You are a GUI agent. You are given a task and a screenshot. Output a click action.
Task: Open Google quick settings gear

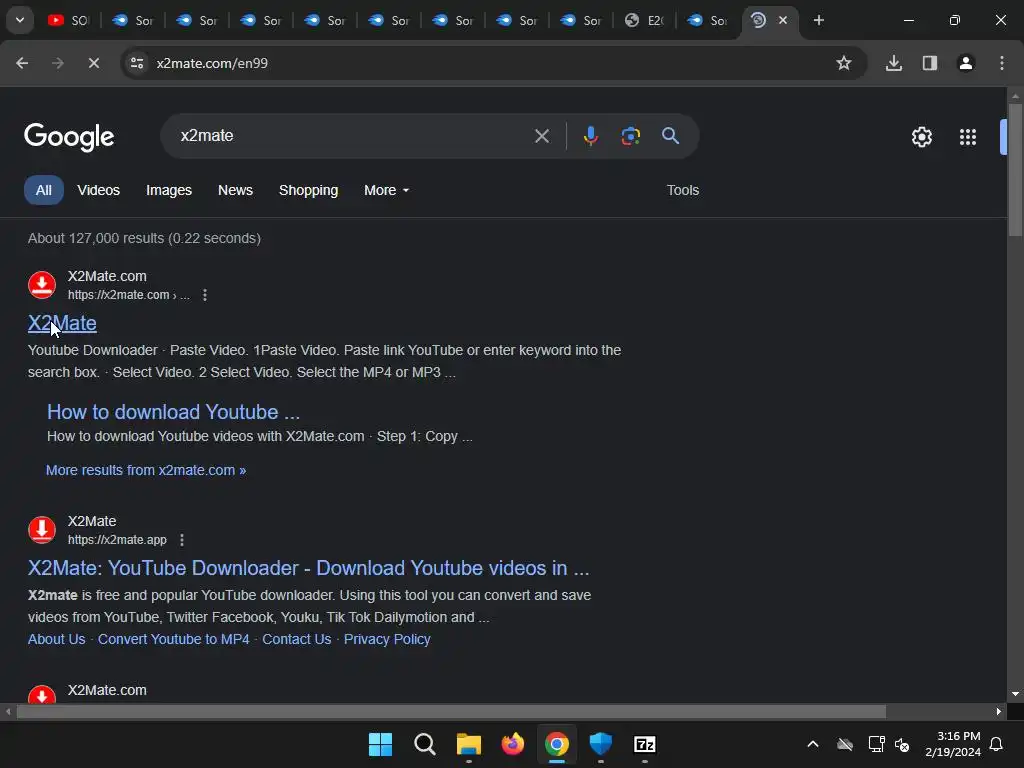921,137
